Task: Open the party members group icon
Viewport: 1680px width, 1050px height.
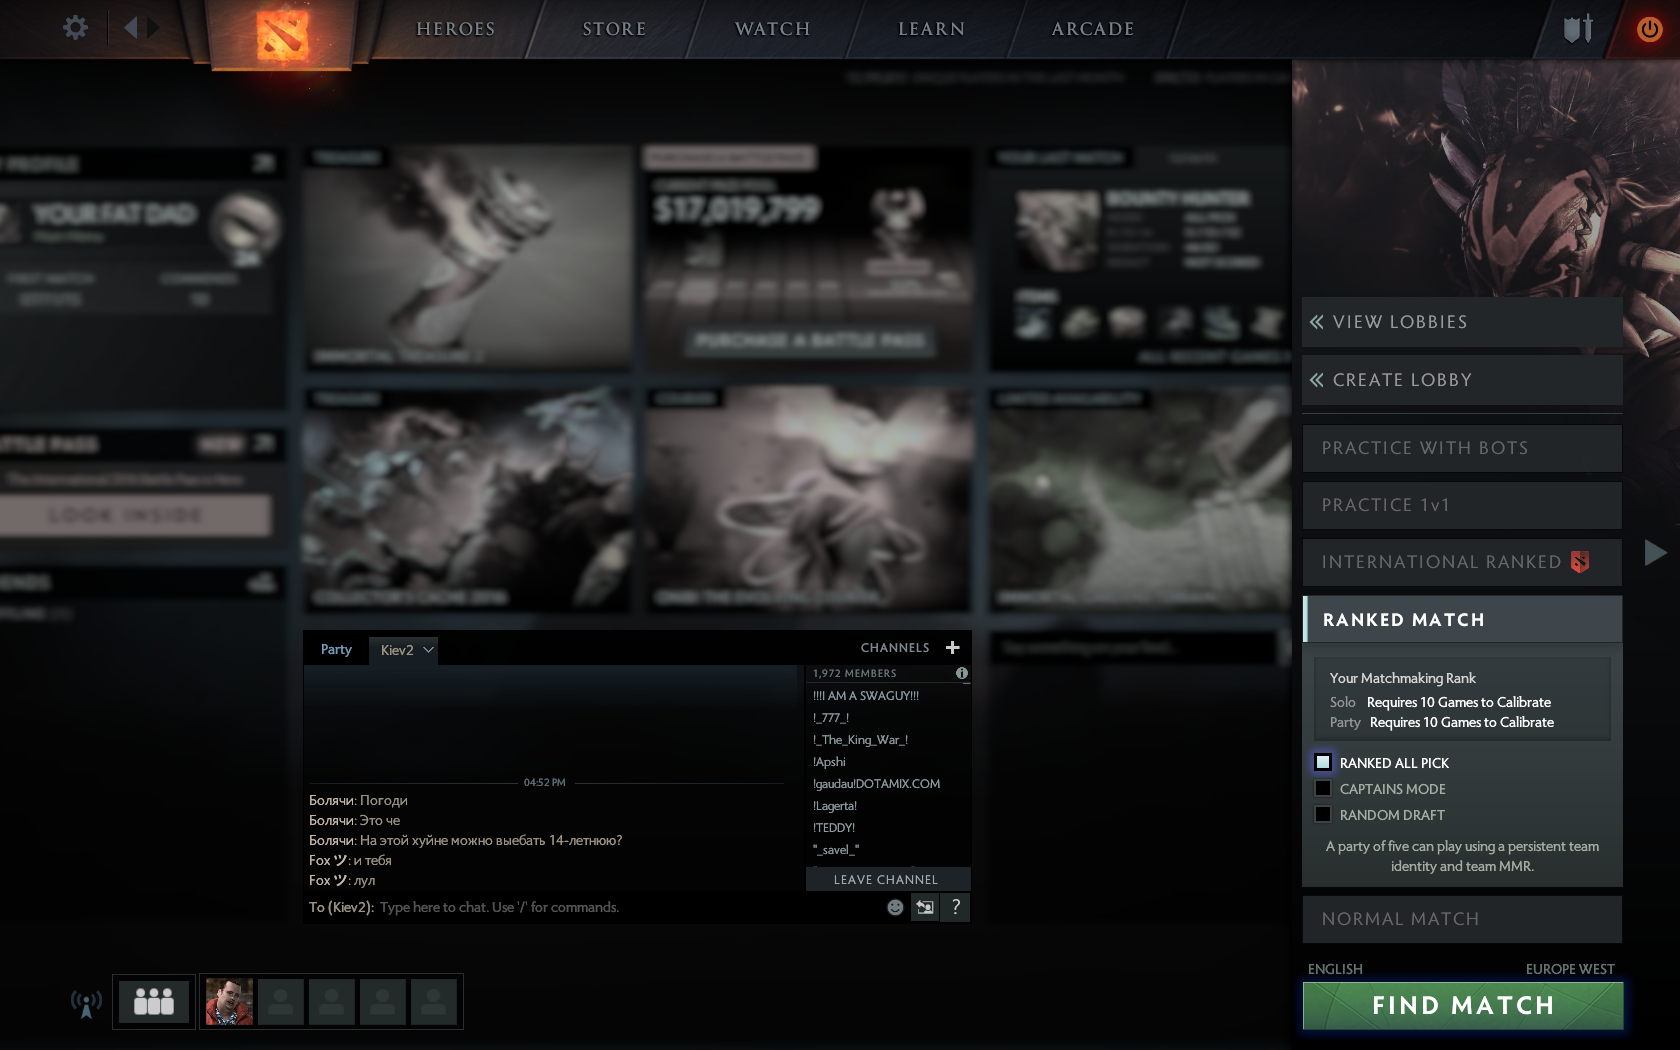Action: tap(154, 1001)
